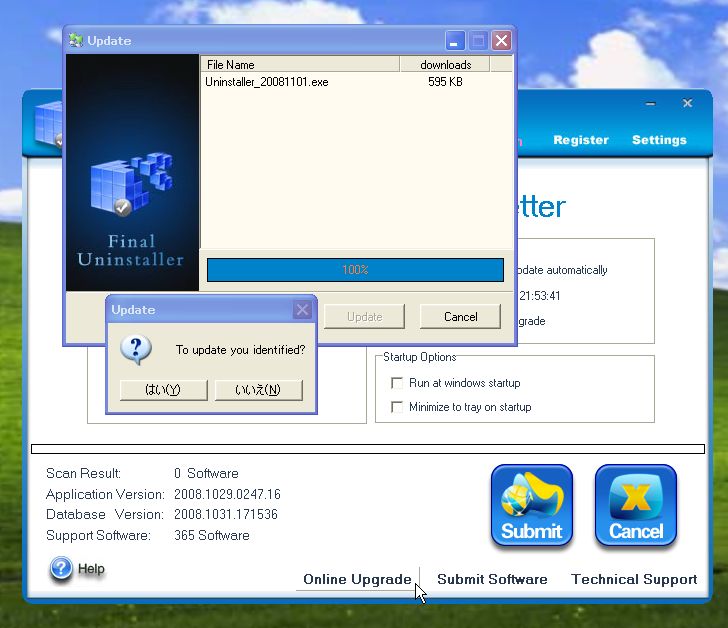Screen dimensions: 728x628
Task: Click the greyed Update button
Action: [364, 317]
